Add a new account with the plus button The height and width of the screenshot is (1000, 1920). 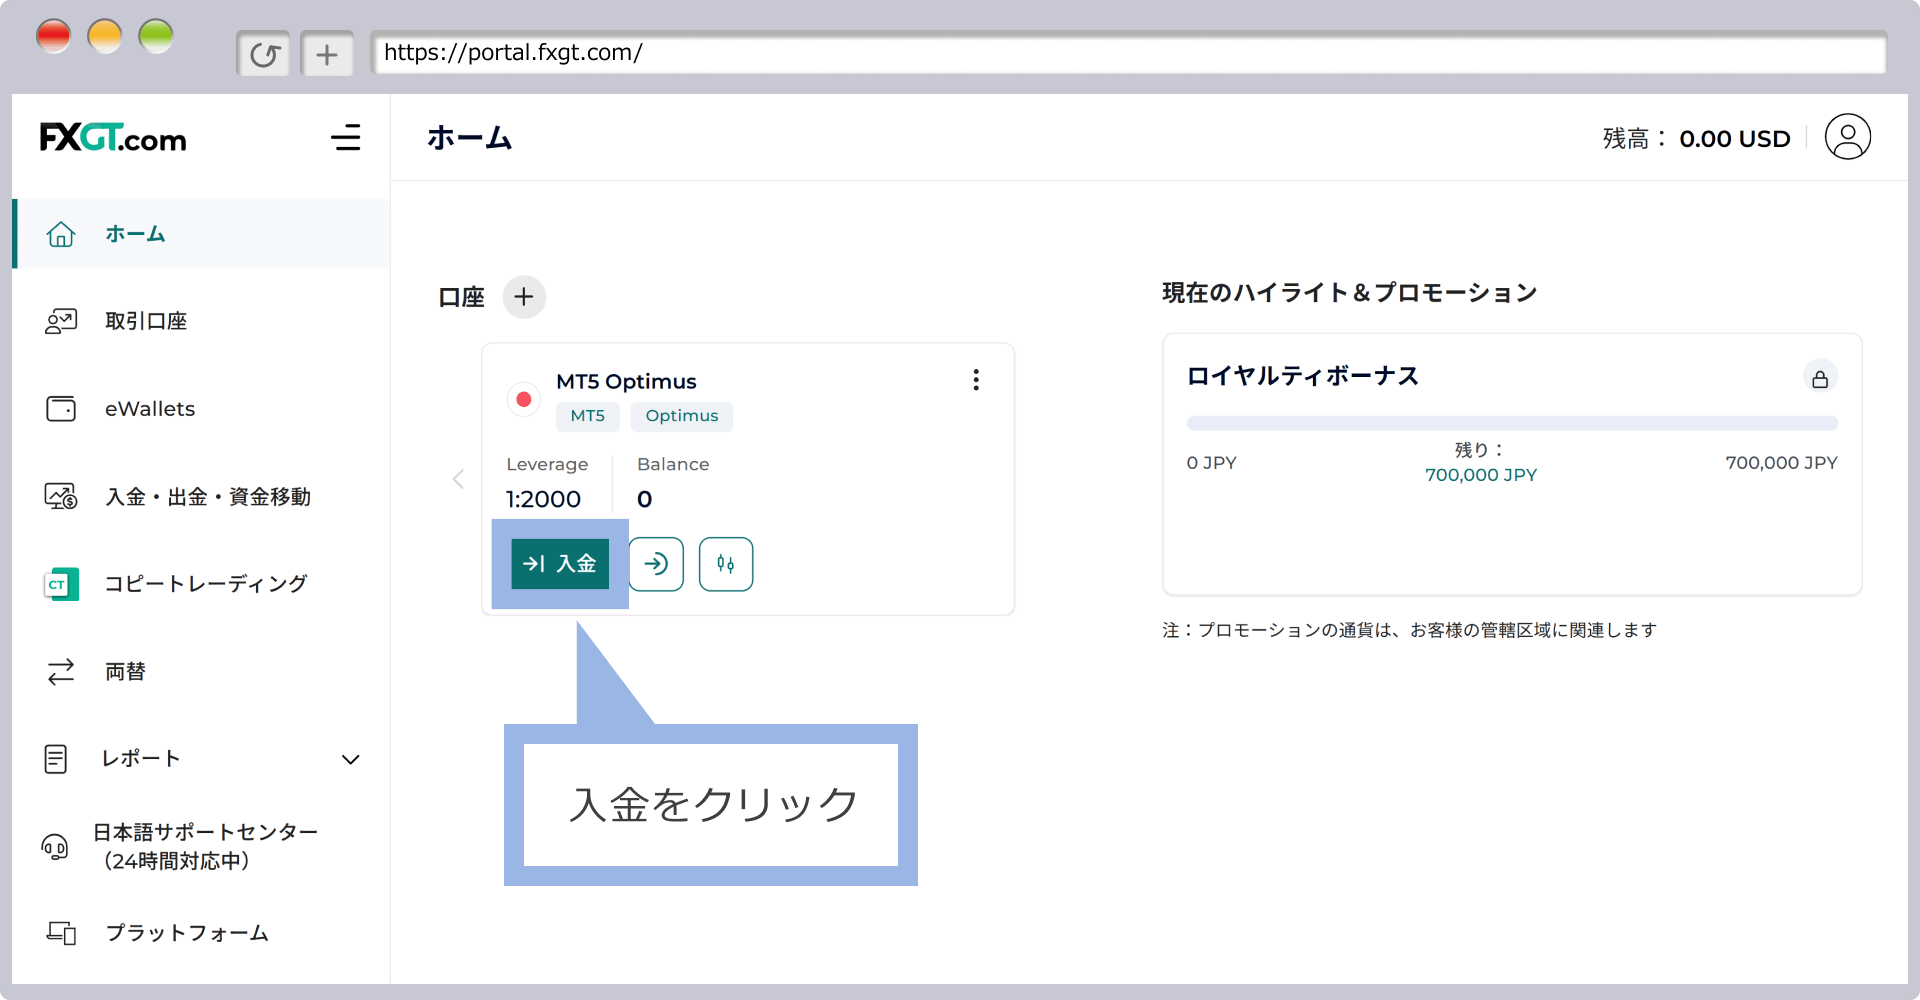coord(524,296)
